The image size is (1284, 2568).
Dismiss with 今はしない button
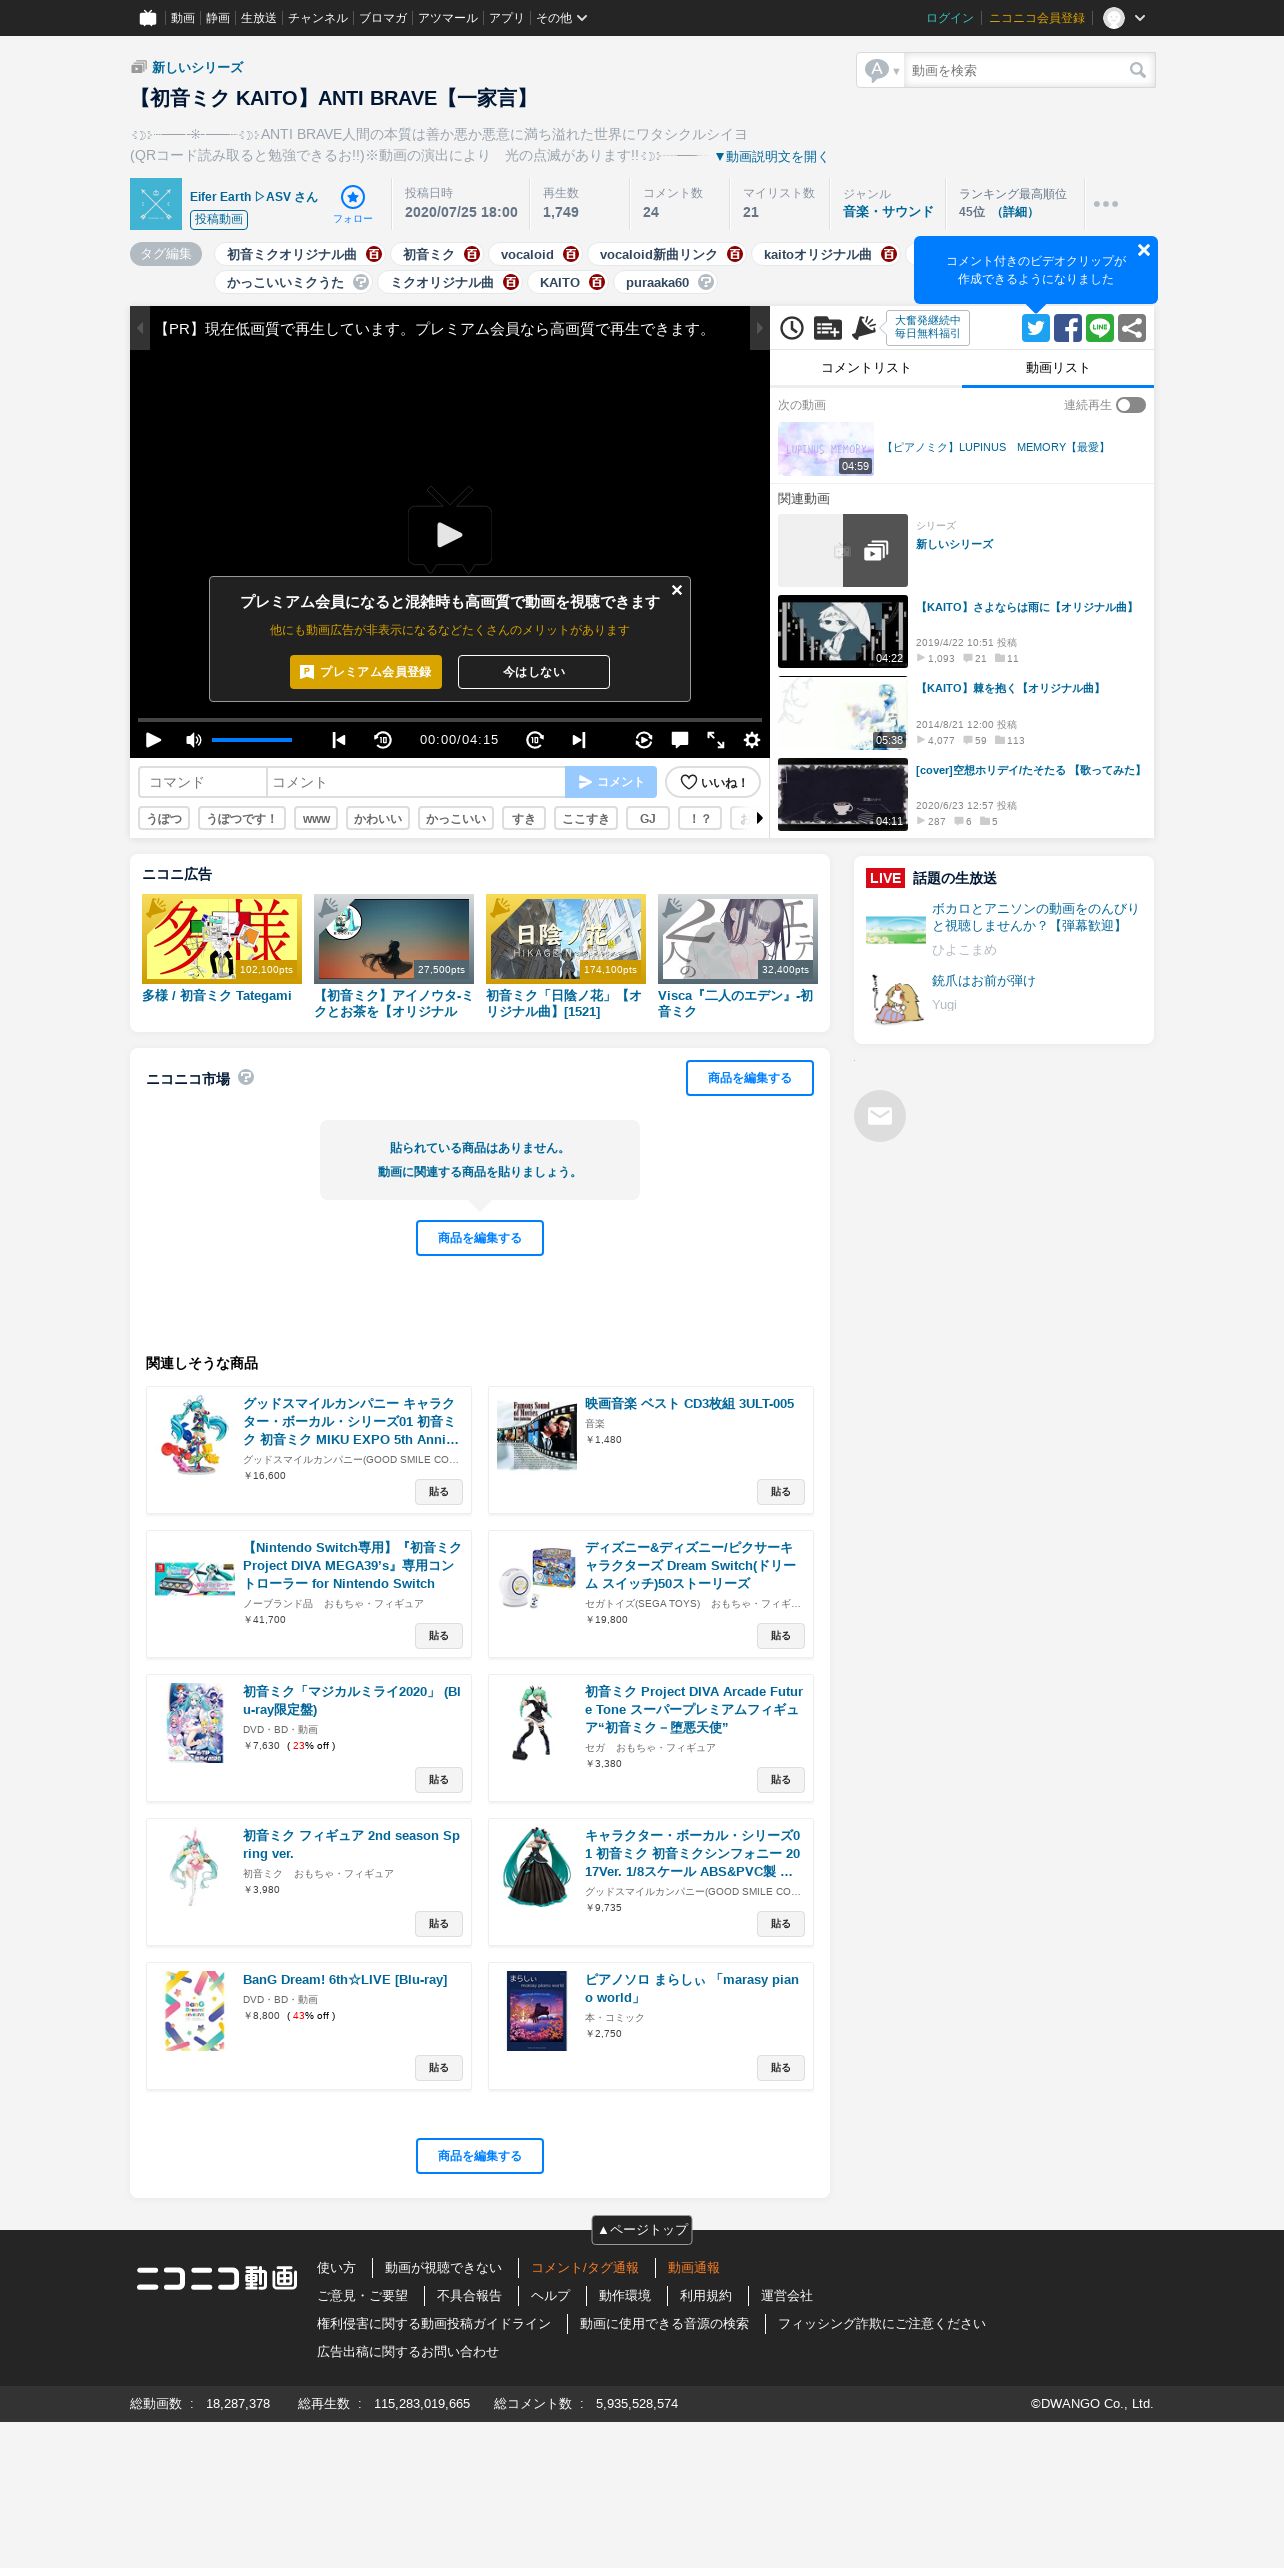click(x=534, y=672)
